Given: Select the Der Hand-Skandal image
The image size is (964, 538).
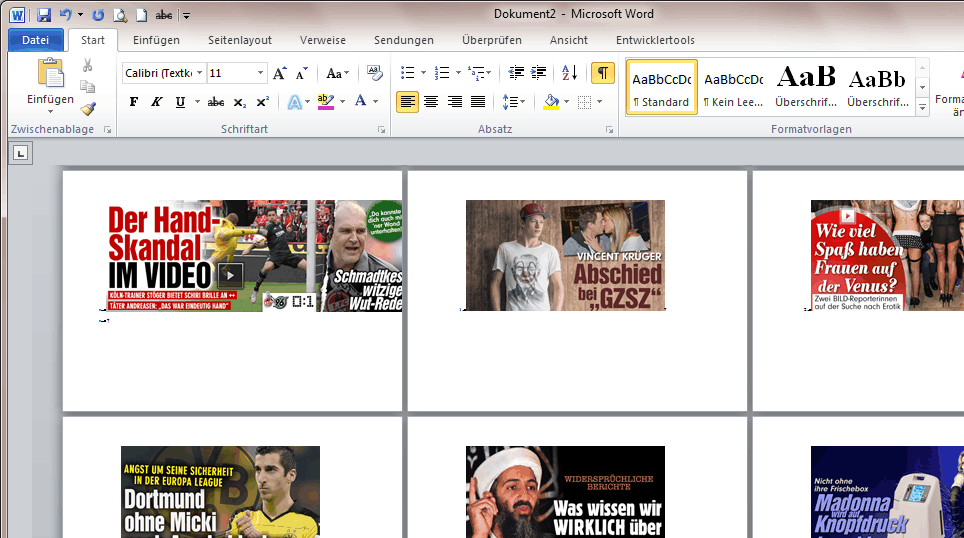Looking at the screenshot, I should coord(255,256).
